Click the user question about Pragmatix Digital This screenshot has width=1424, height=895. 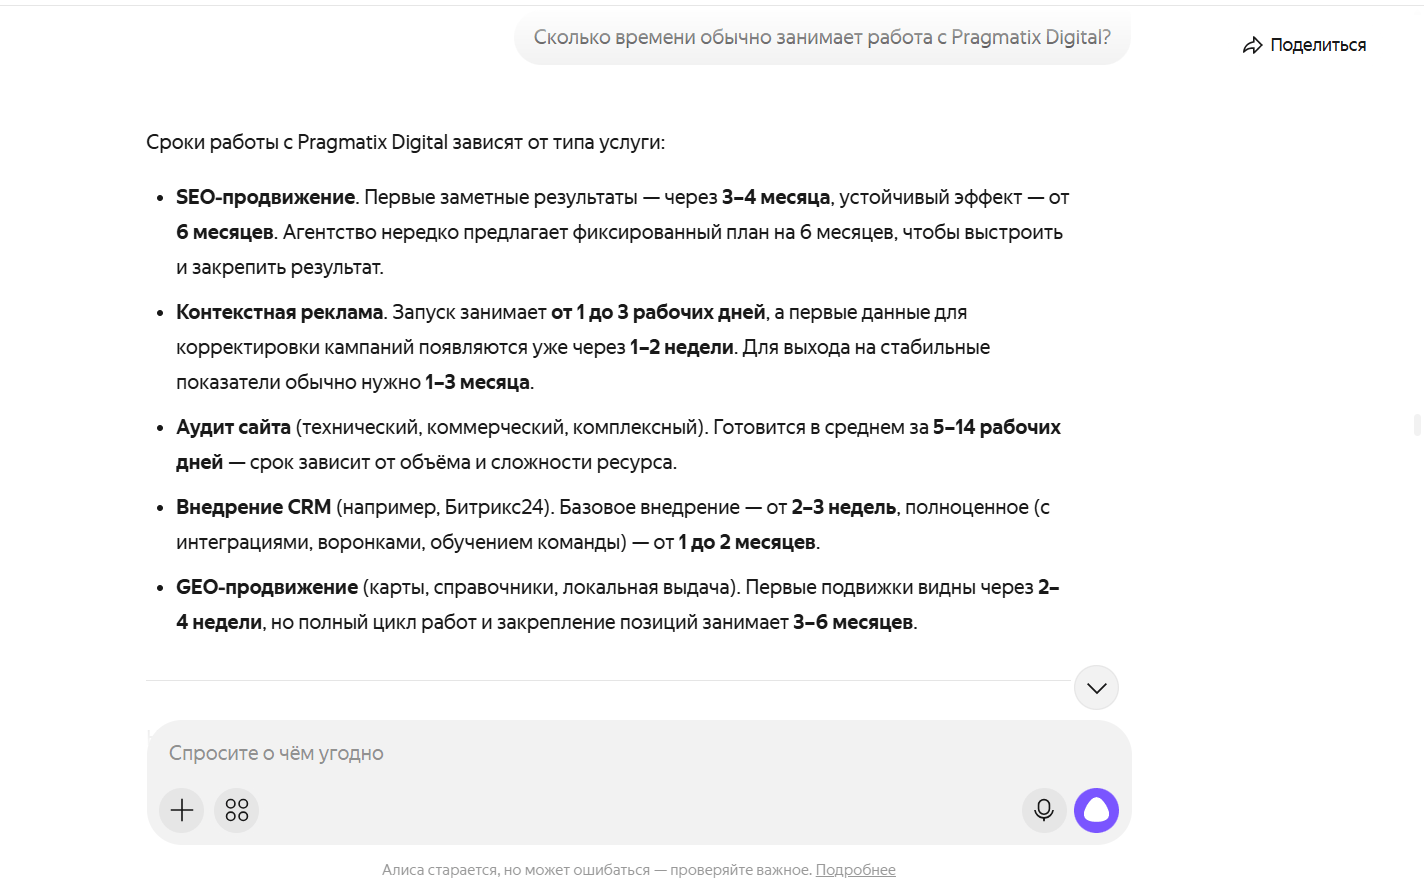[x=822, y=38]
